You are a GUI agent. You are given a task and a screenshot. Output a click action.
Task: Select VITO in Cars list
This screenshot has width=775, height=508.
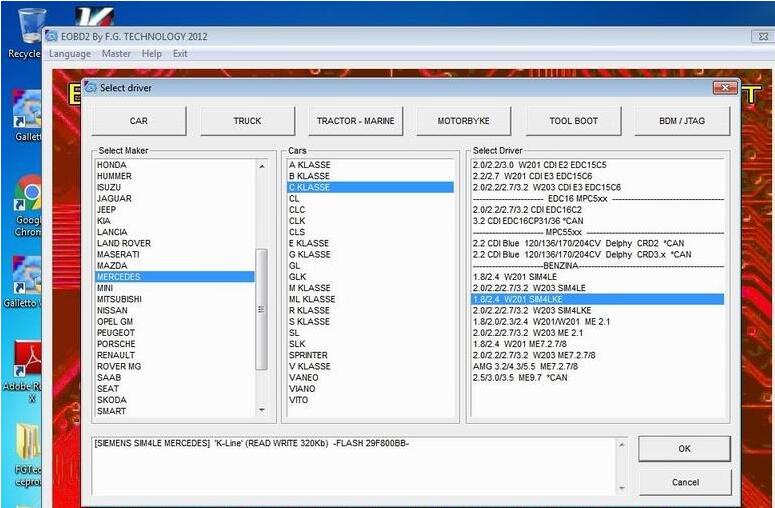pyautogui.click(x=370, y=400)
